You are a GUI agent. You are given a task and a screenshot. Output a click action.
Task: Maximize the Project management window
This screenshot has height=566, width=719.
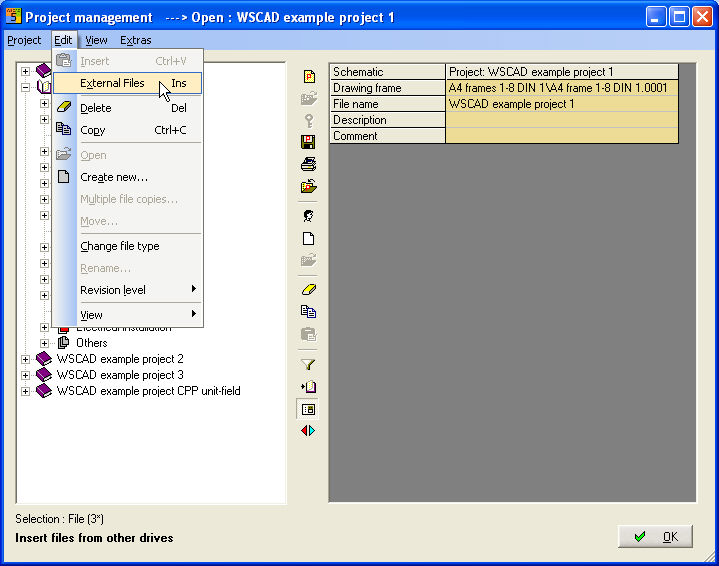[x=679, y=17]
